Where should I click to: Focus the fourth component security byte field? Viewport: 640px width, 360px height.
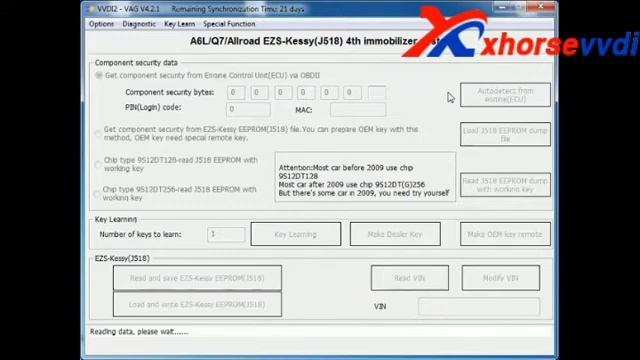click(x=306, y=93)
